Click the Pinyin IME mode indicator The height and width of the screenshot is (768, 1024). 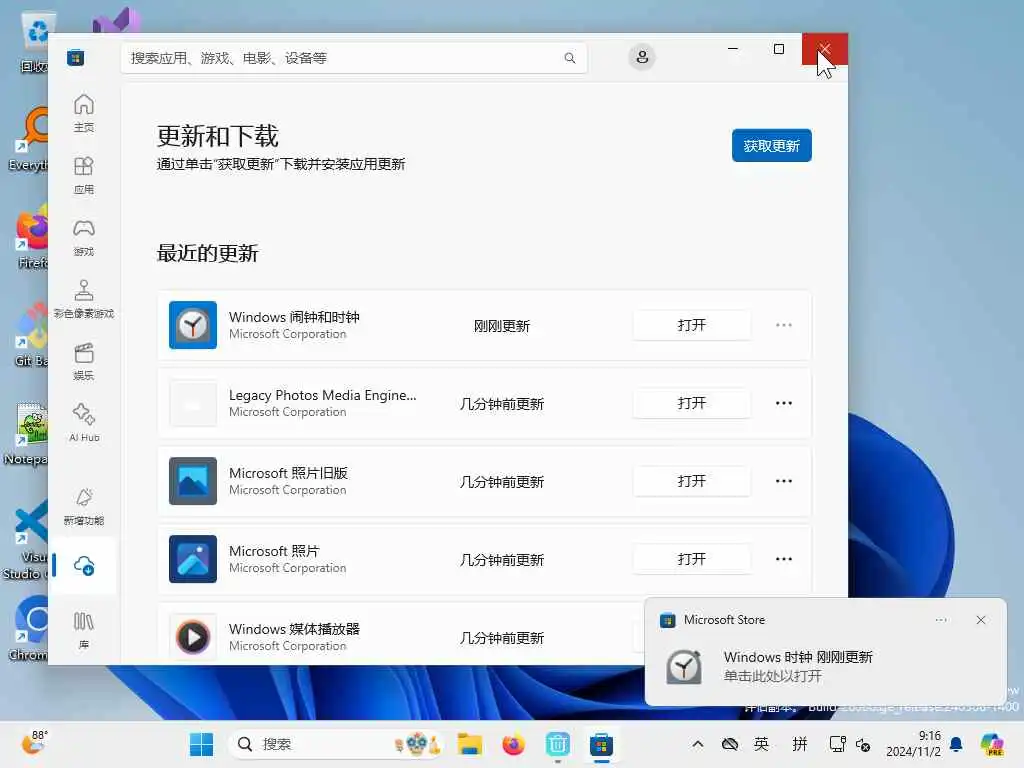800,744
